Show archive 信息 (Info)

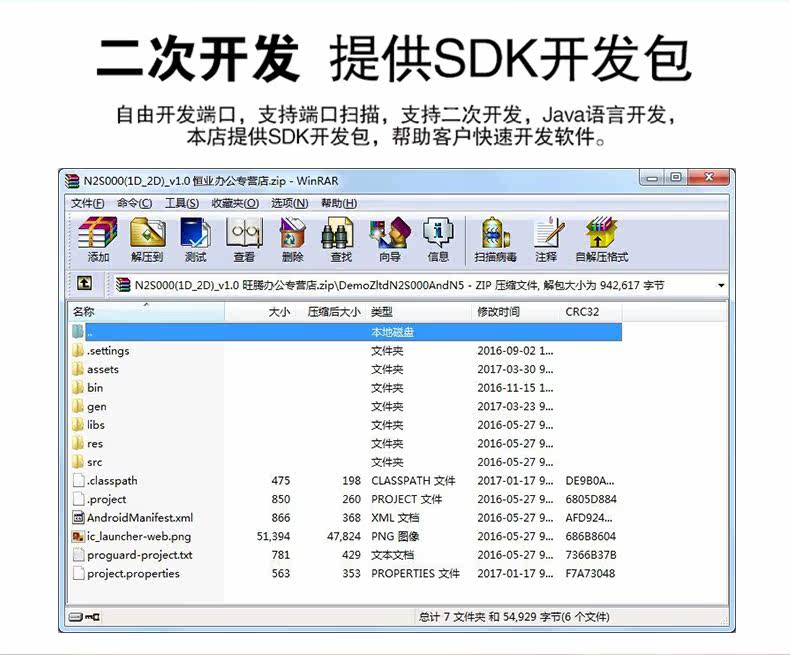tap(438, 239)
